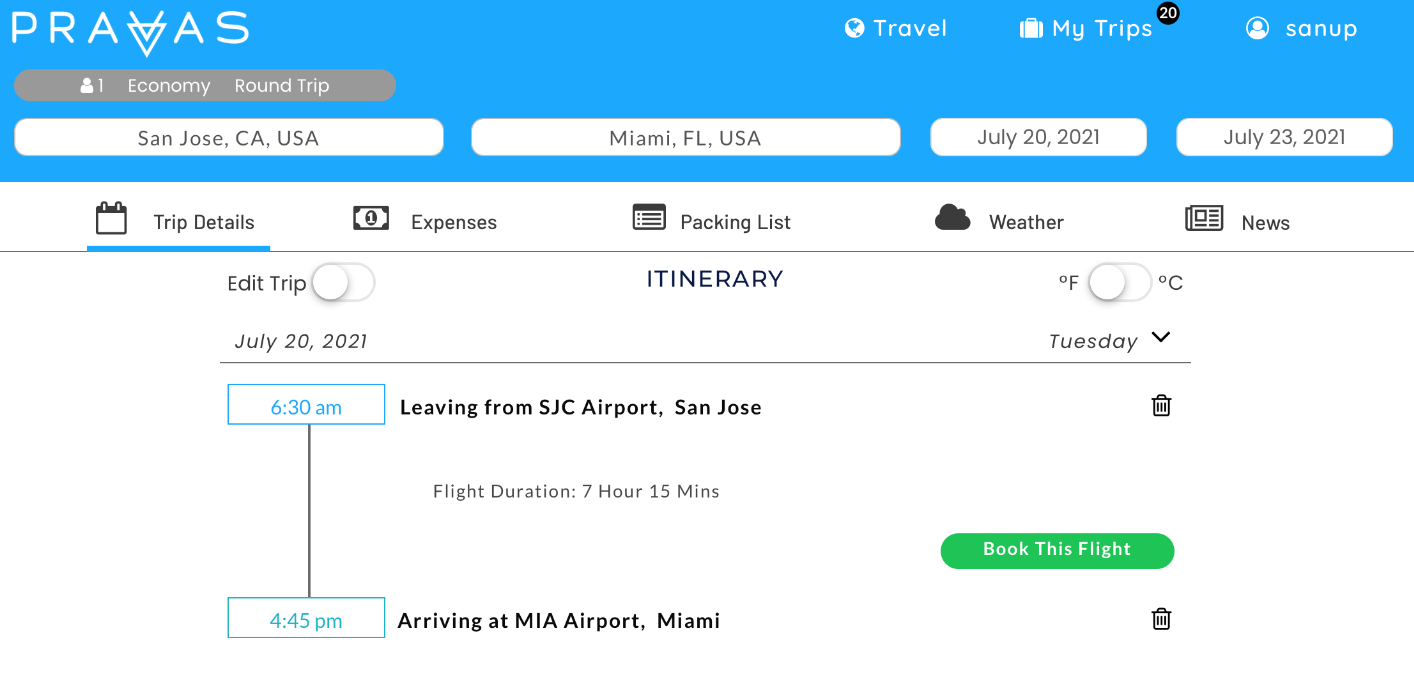
Task: Open the July 20, 2021 departure date picker
Action: tap(1038, 137)
